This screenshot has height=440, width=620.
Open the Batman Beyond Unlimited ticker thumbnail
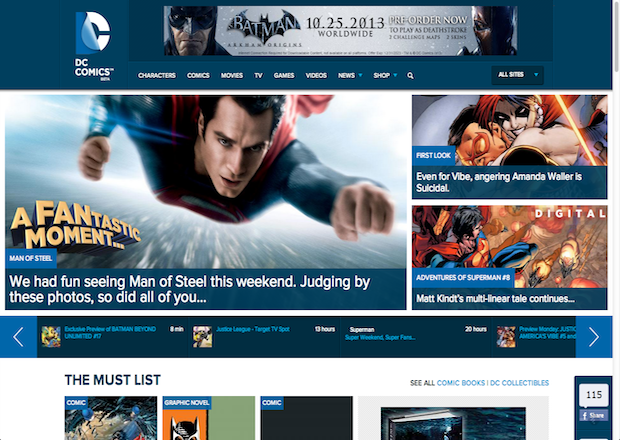(51, 337)
